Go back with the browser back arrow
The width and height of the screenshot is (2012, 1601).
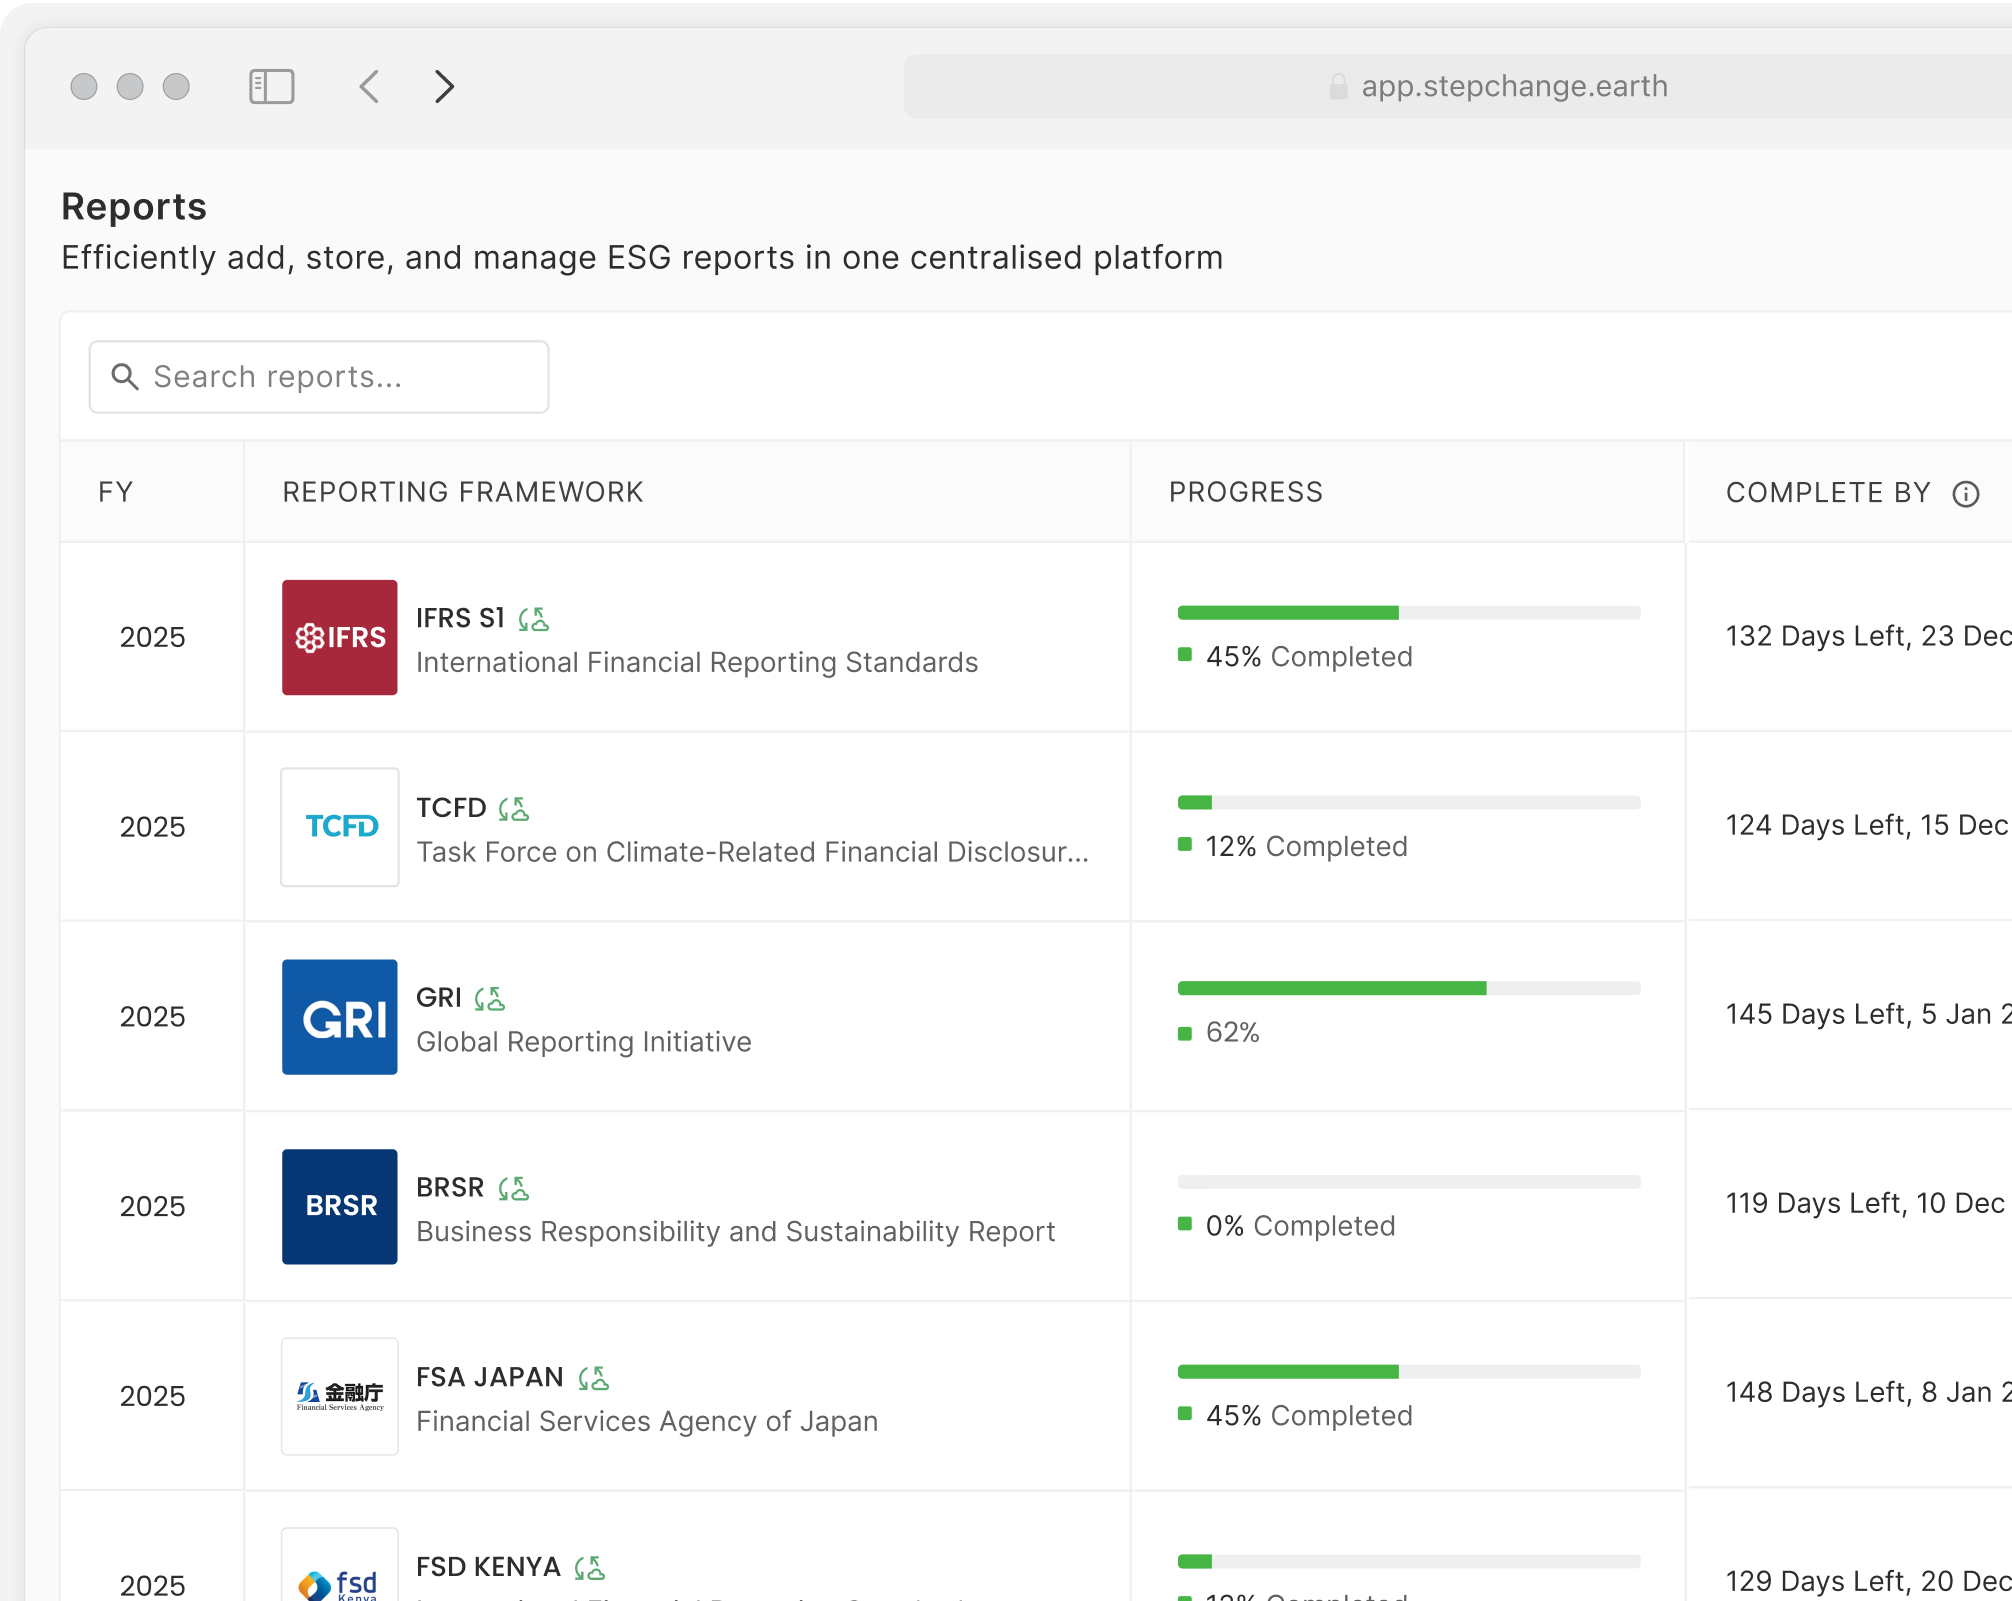pos(369,87)
